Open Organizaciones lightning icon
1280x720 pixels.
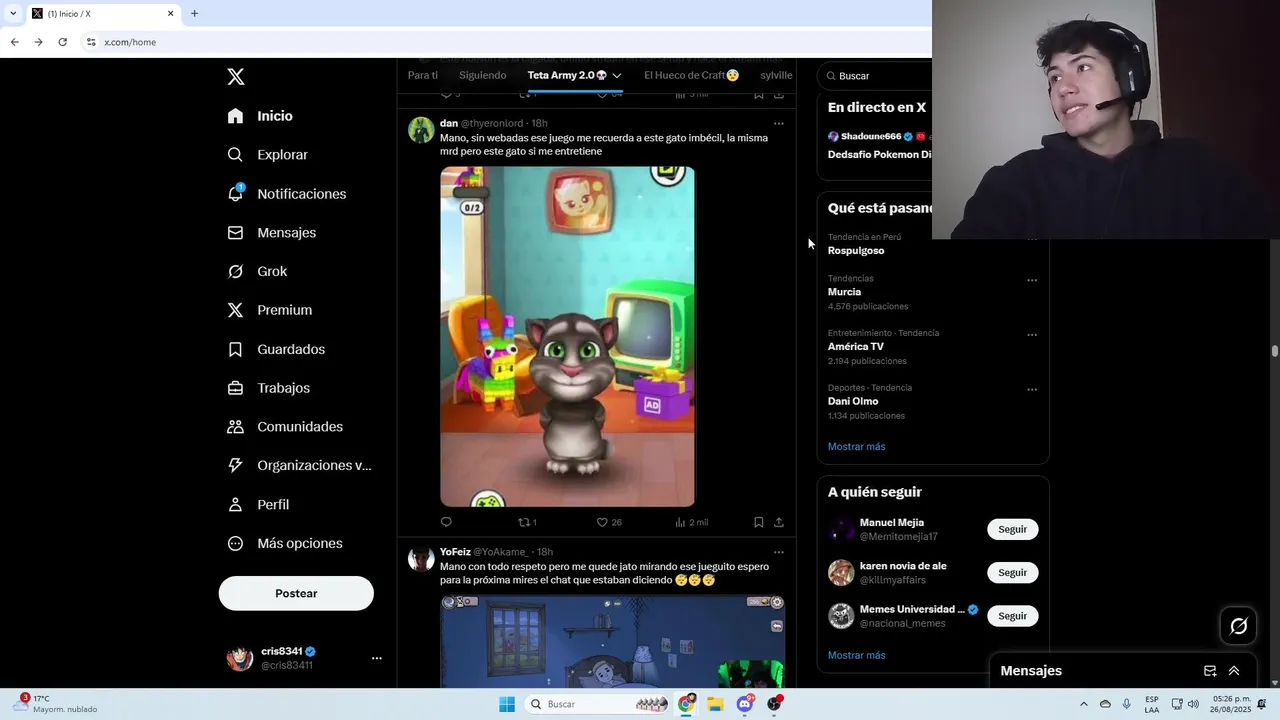coord(235,465)
